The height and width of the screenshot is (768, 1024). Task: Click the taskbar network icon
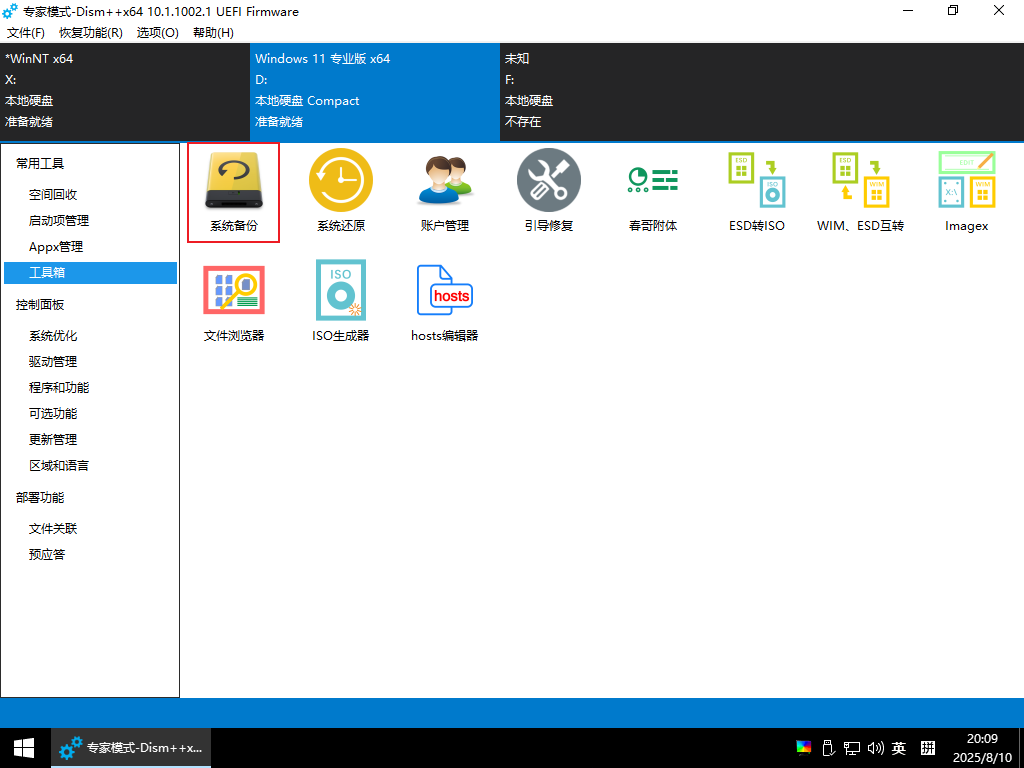pyautogui.click(x=852, y=748)
